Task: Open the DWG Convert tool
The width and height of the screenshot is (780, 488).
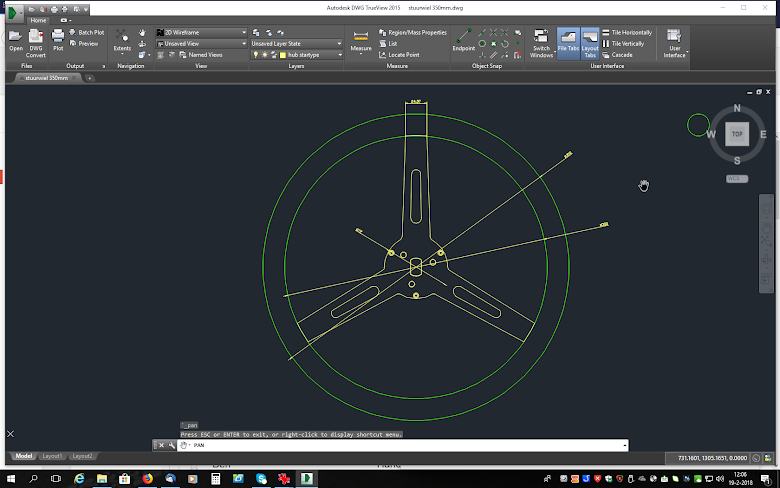Action: (x=36, y=39)
